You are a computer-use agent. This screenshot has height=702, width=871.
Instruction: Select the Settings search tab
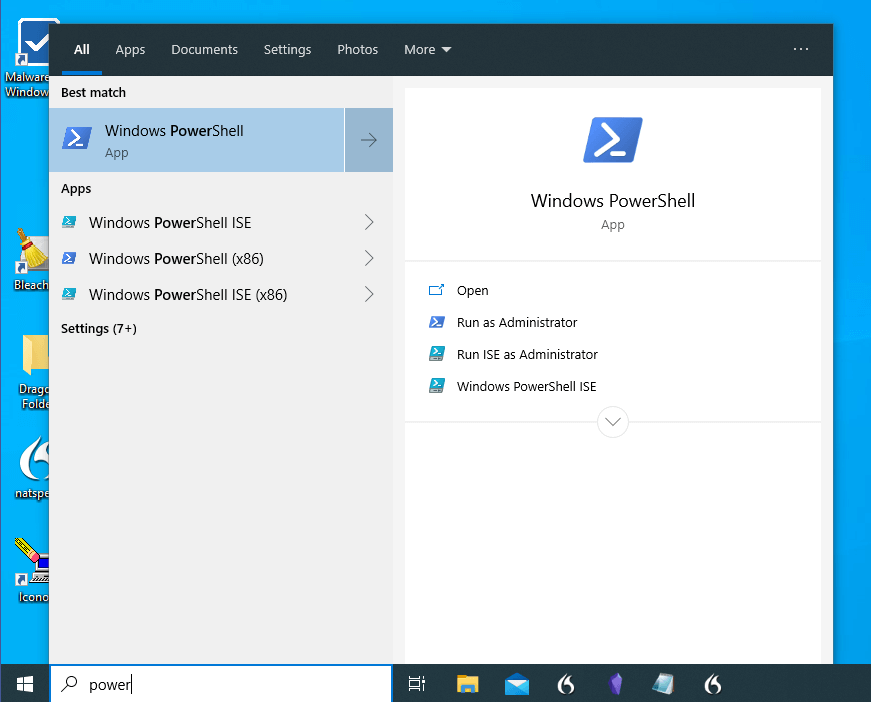(x=287, y=50)
